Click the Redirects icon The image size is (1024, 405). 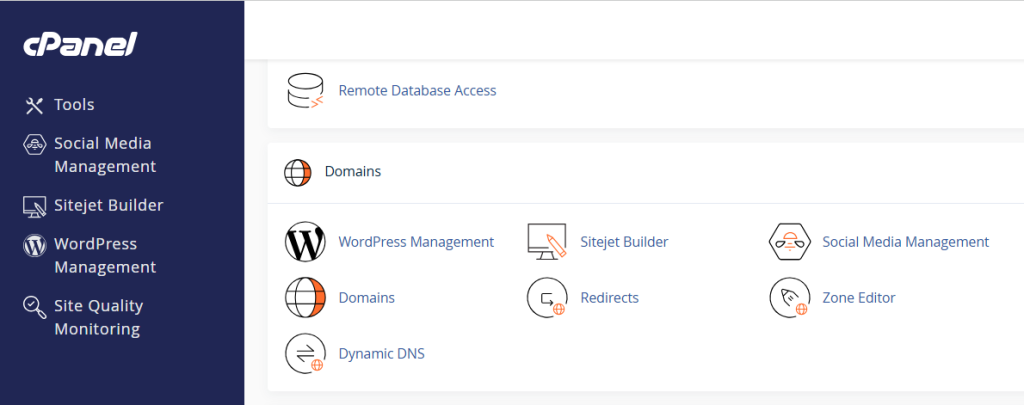click(547, 298)
